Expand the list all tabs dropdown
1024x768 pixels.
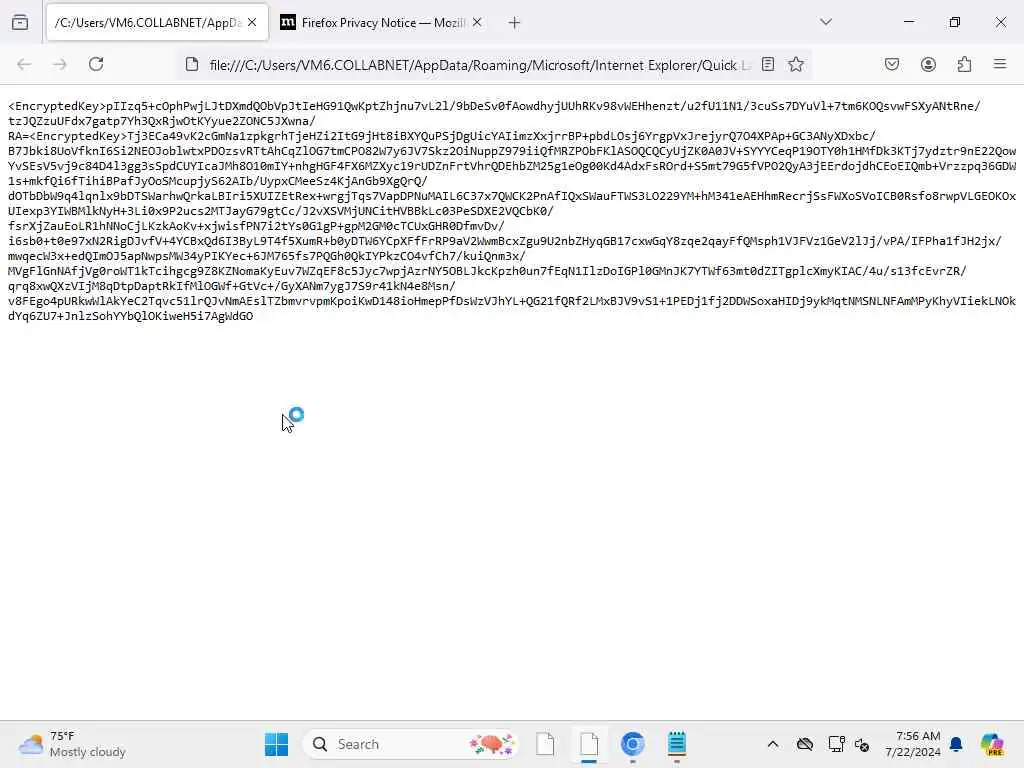coord(826,22)
